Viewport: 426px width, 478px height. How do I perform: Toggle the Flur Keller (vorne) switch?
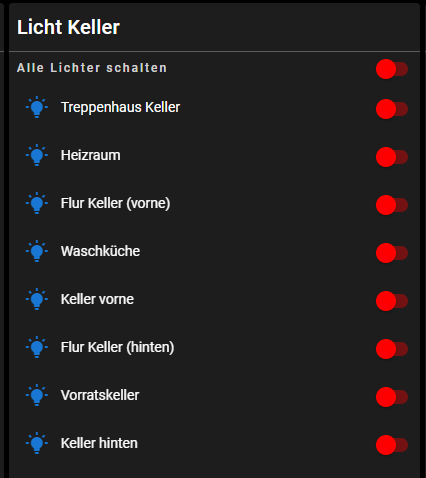click(392, 205)
